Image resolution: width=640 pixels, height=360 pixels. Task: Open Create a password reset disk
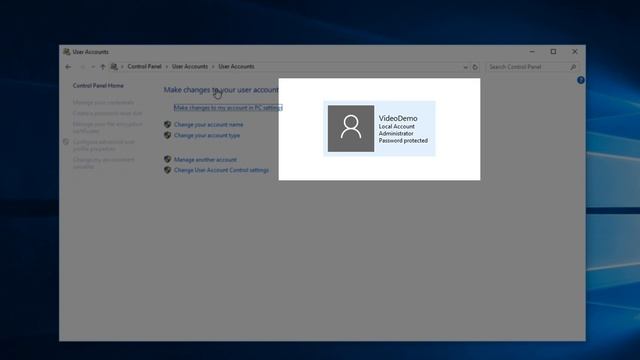107,113
